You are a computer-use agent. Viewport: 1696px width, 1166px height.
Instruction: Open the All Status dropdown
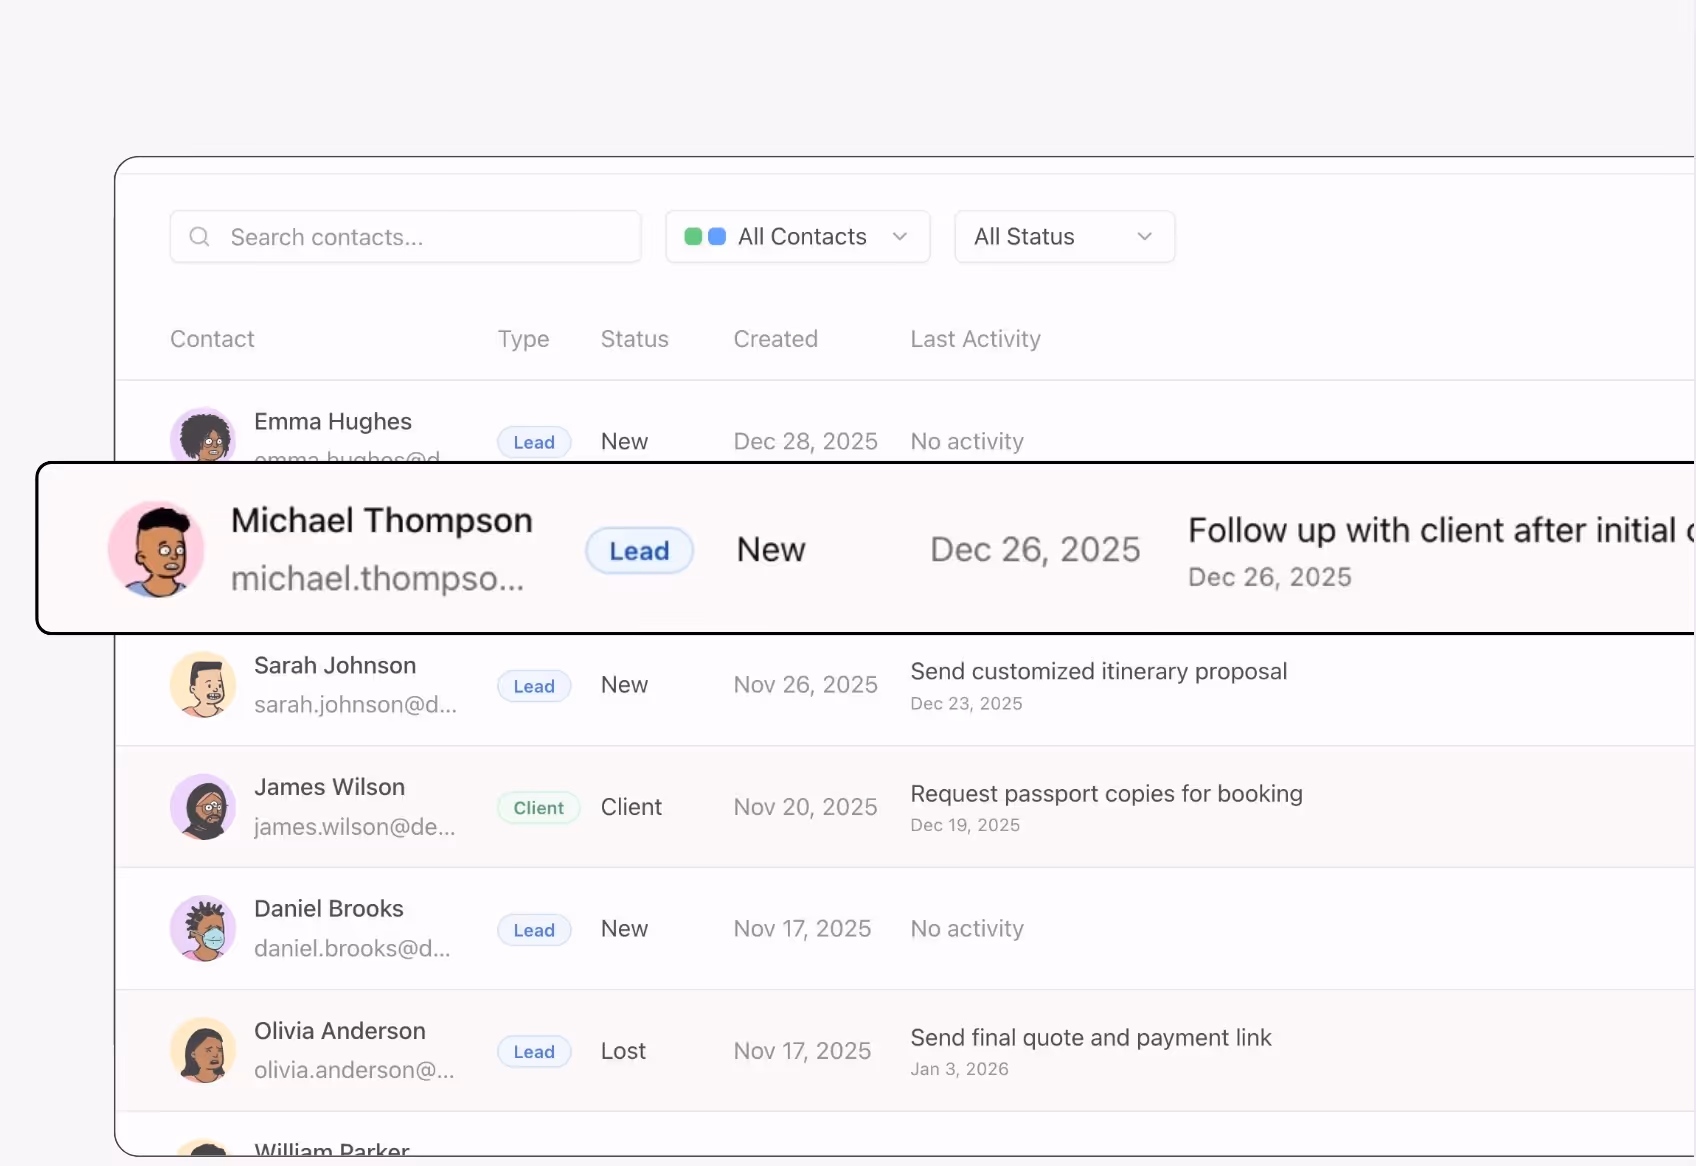[x=1063, y=236]
